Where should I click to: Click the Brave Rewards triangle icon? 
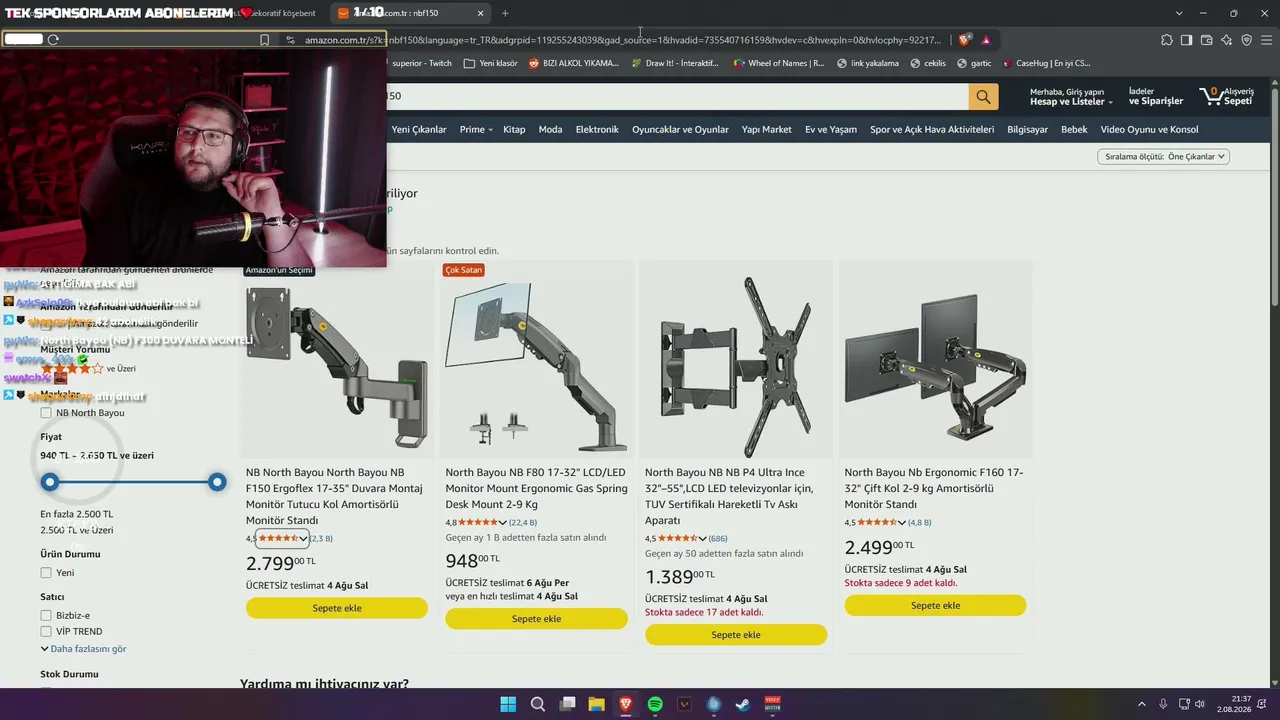[986, 40]
